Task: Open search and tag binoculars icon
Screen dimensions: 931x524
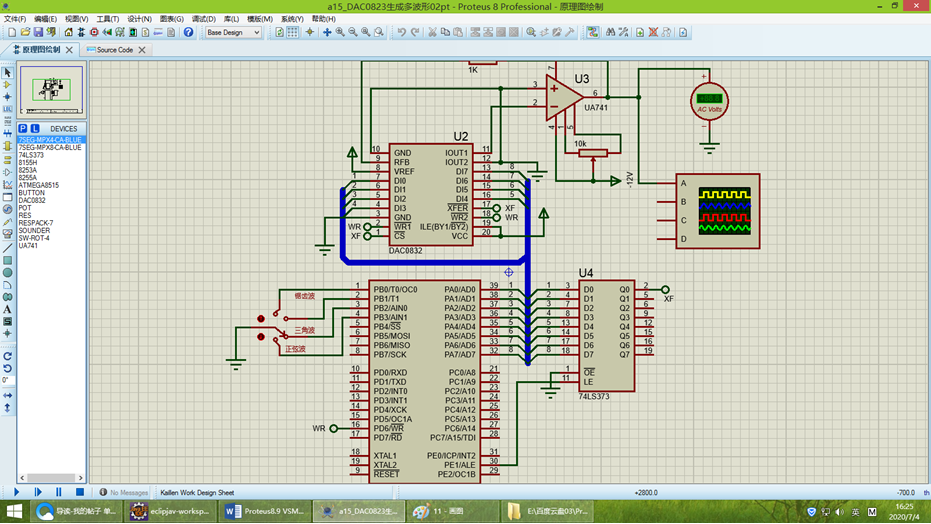Action: click(x=610, y=33)
